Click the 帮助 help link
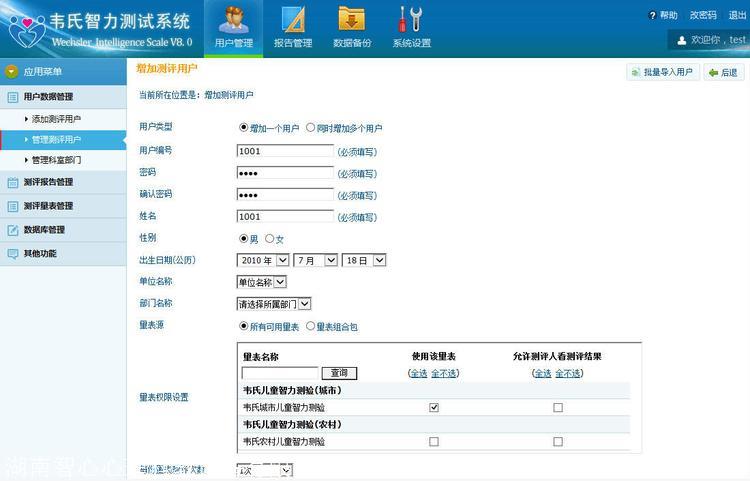 pos(669,15)
